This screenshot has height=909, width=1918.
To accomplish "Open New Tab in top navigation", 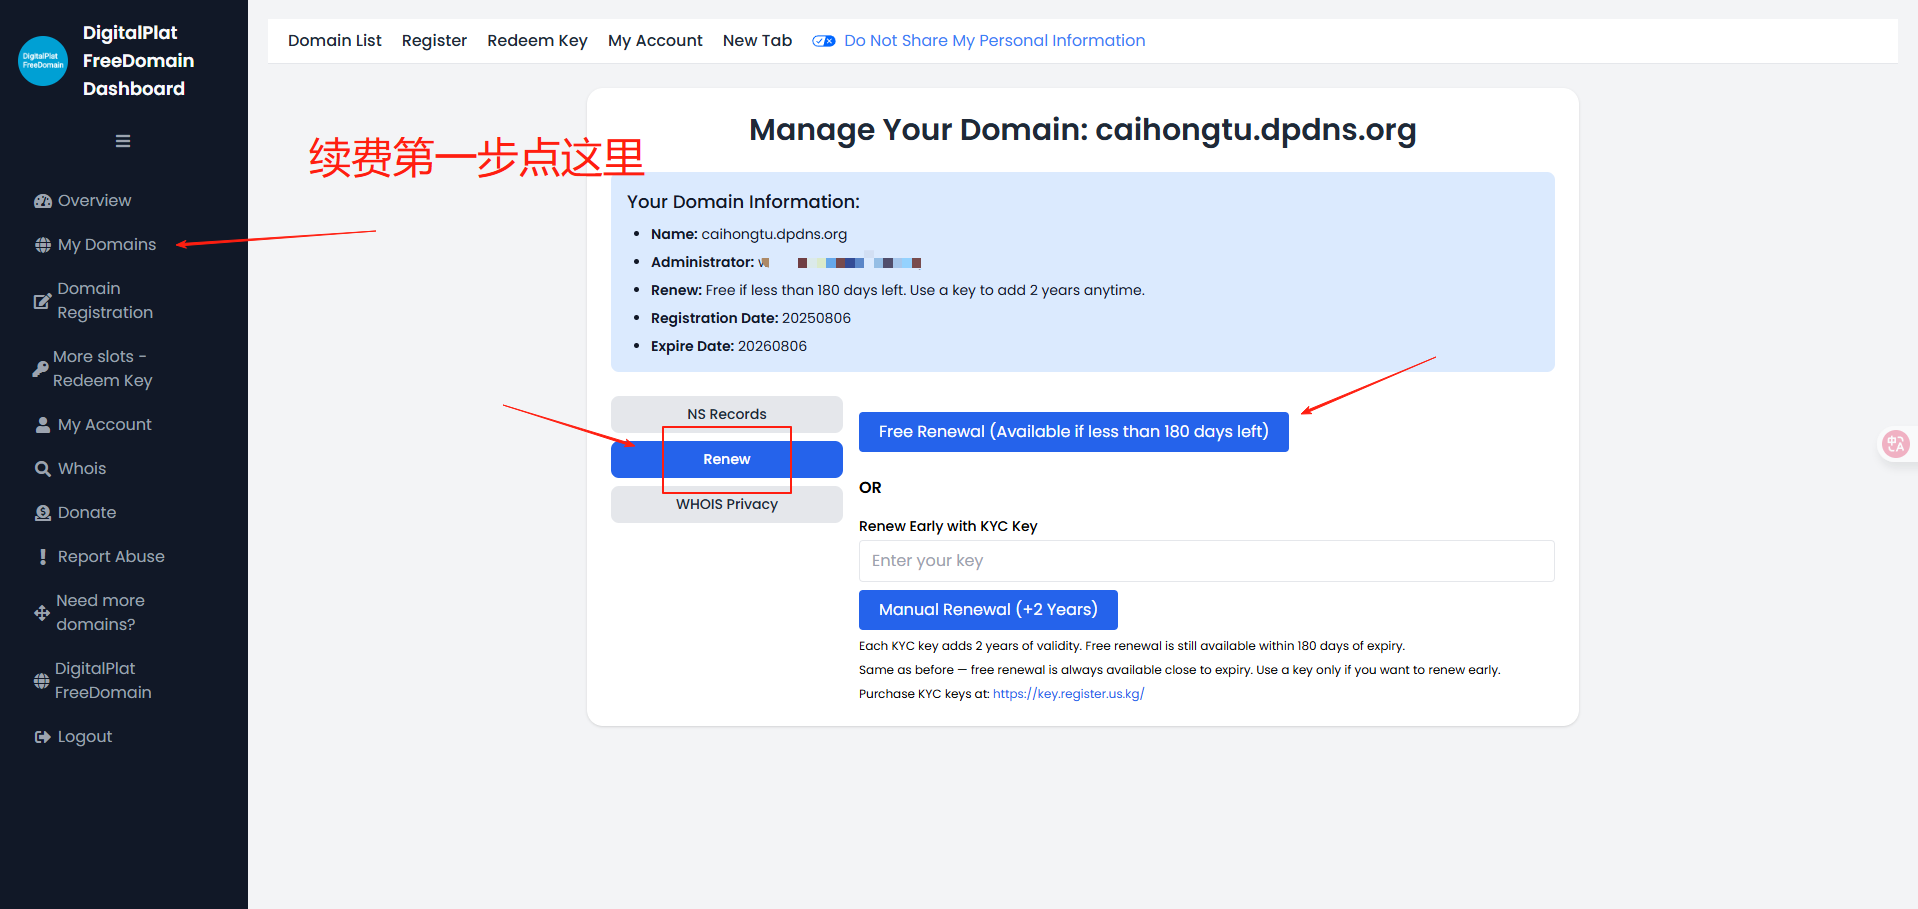I will [x=757, y=41].
